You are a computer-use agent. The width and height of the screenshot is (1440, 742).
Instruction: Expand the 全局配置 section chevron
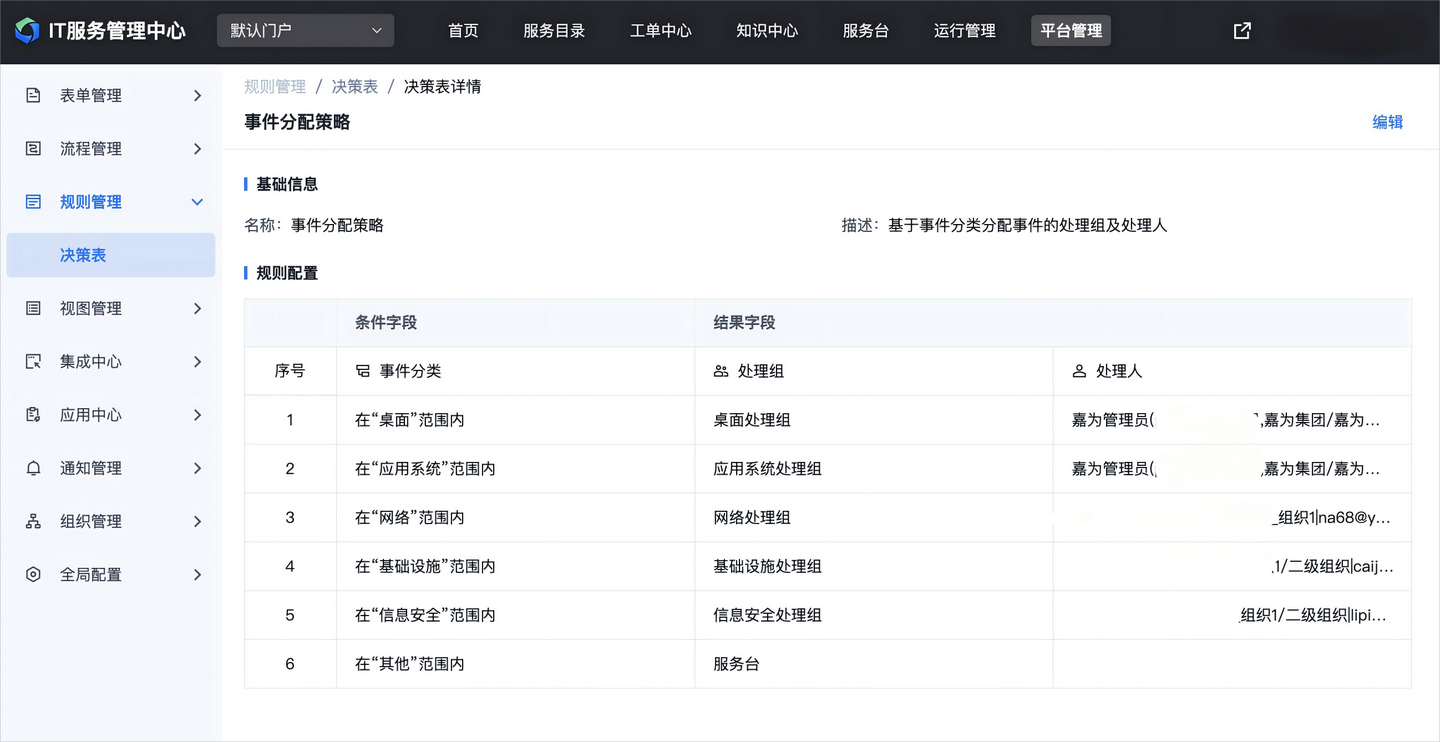click(x=198, y=574)
